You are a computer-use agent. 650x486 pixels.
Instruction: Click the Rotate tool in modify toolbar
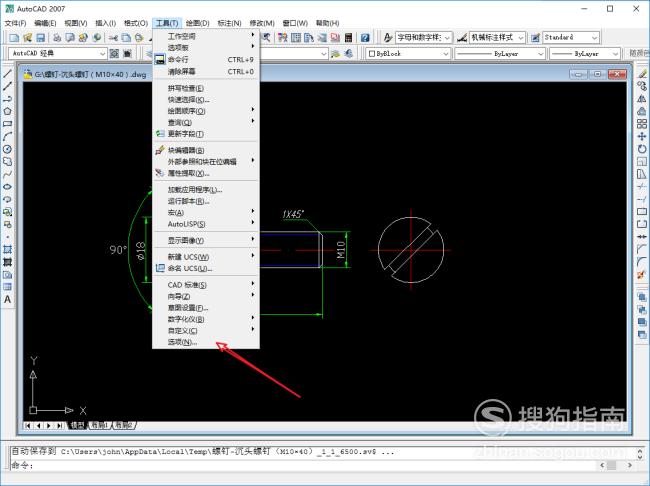point(642,149)
